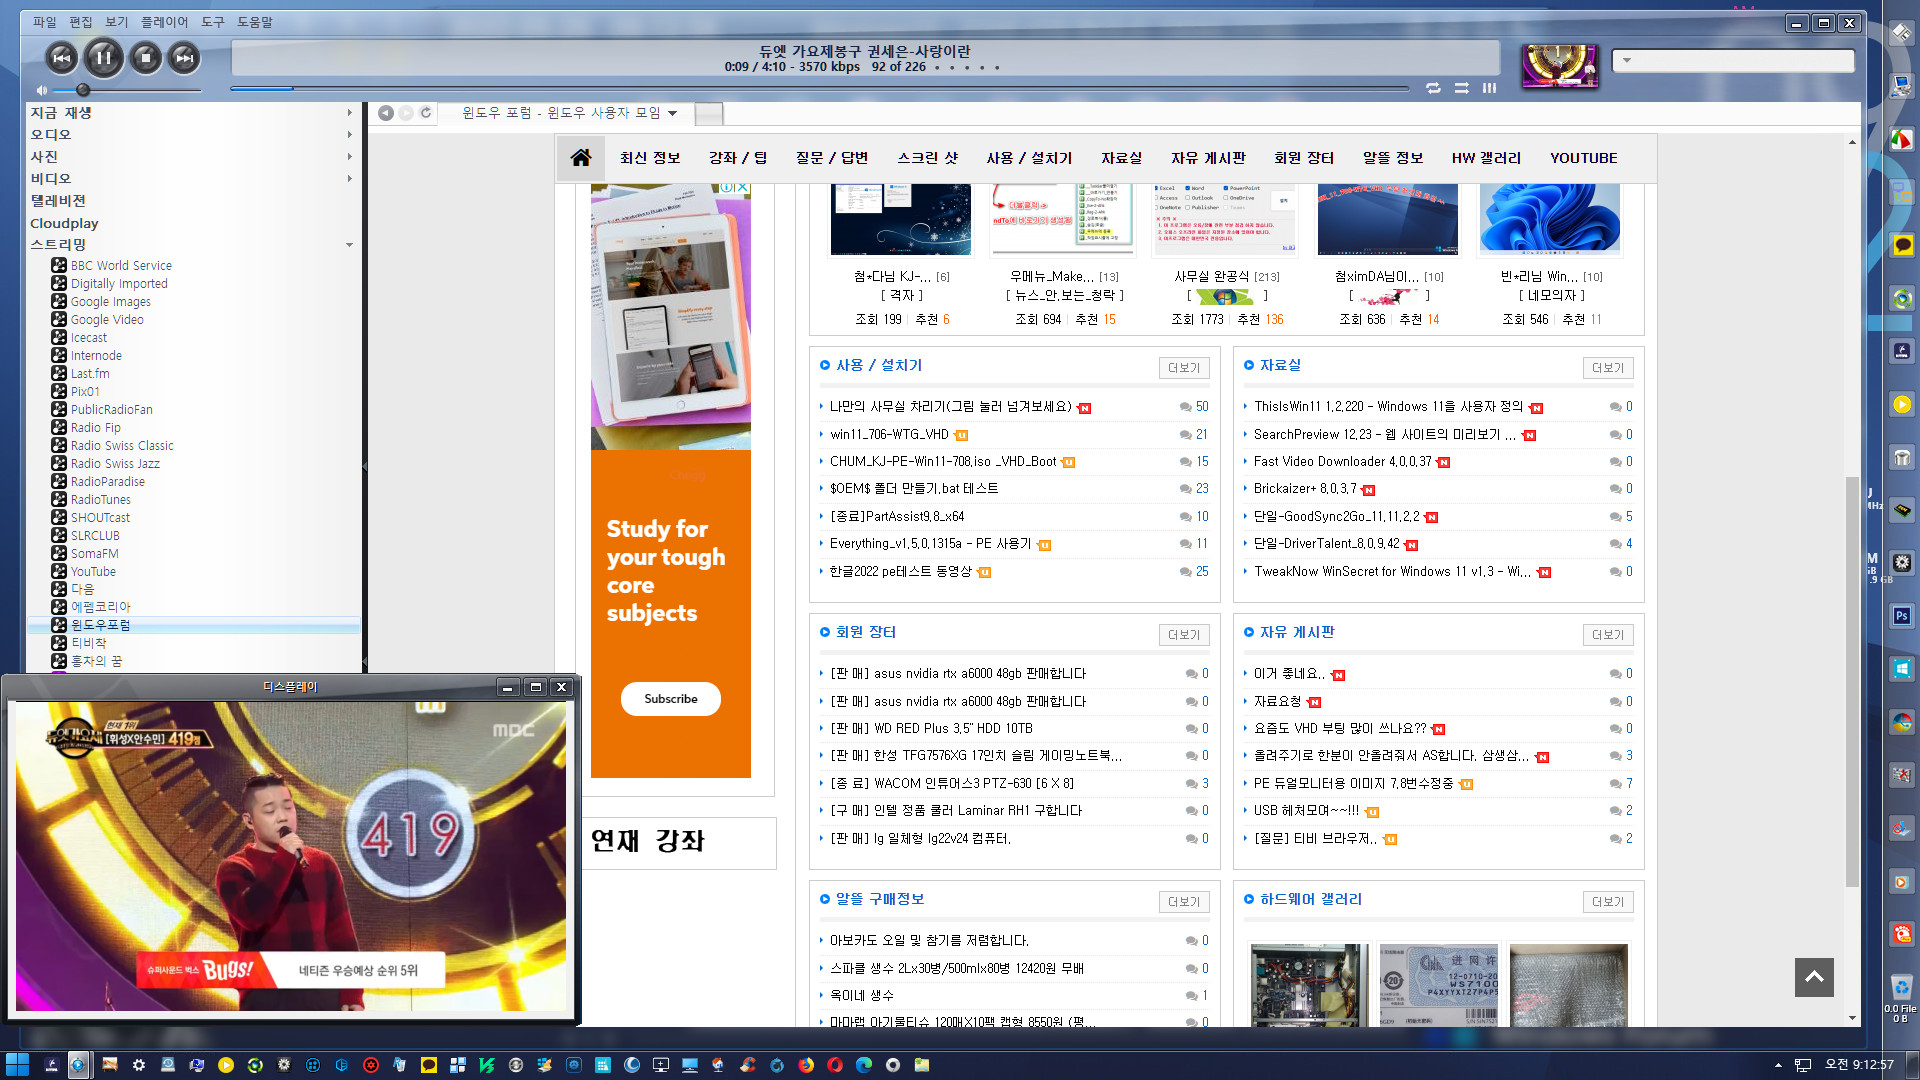Image resolution: width=1920 pixels, height=1080 pixels.
Task: Open the Firefox taskbar icon
Action: pyautogui.click(x=806, y=1065)
